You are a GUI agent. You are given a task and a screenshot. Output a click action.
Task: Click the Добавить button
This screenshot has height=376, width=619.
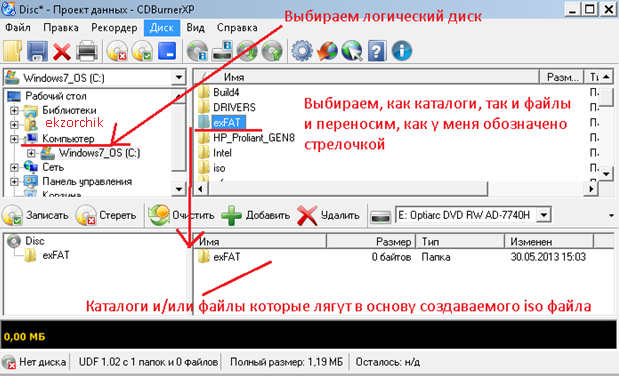click(x=255, y=215)
